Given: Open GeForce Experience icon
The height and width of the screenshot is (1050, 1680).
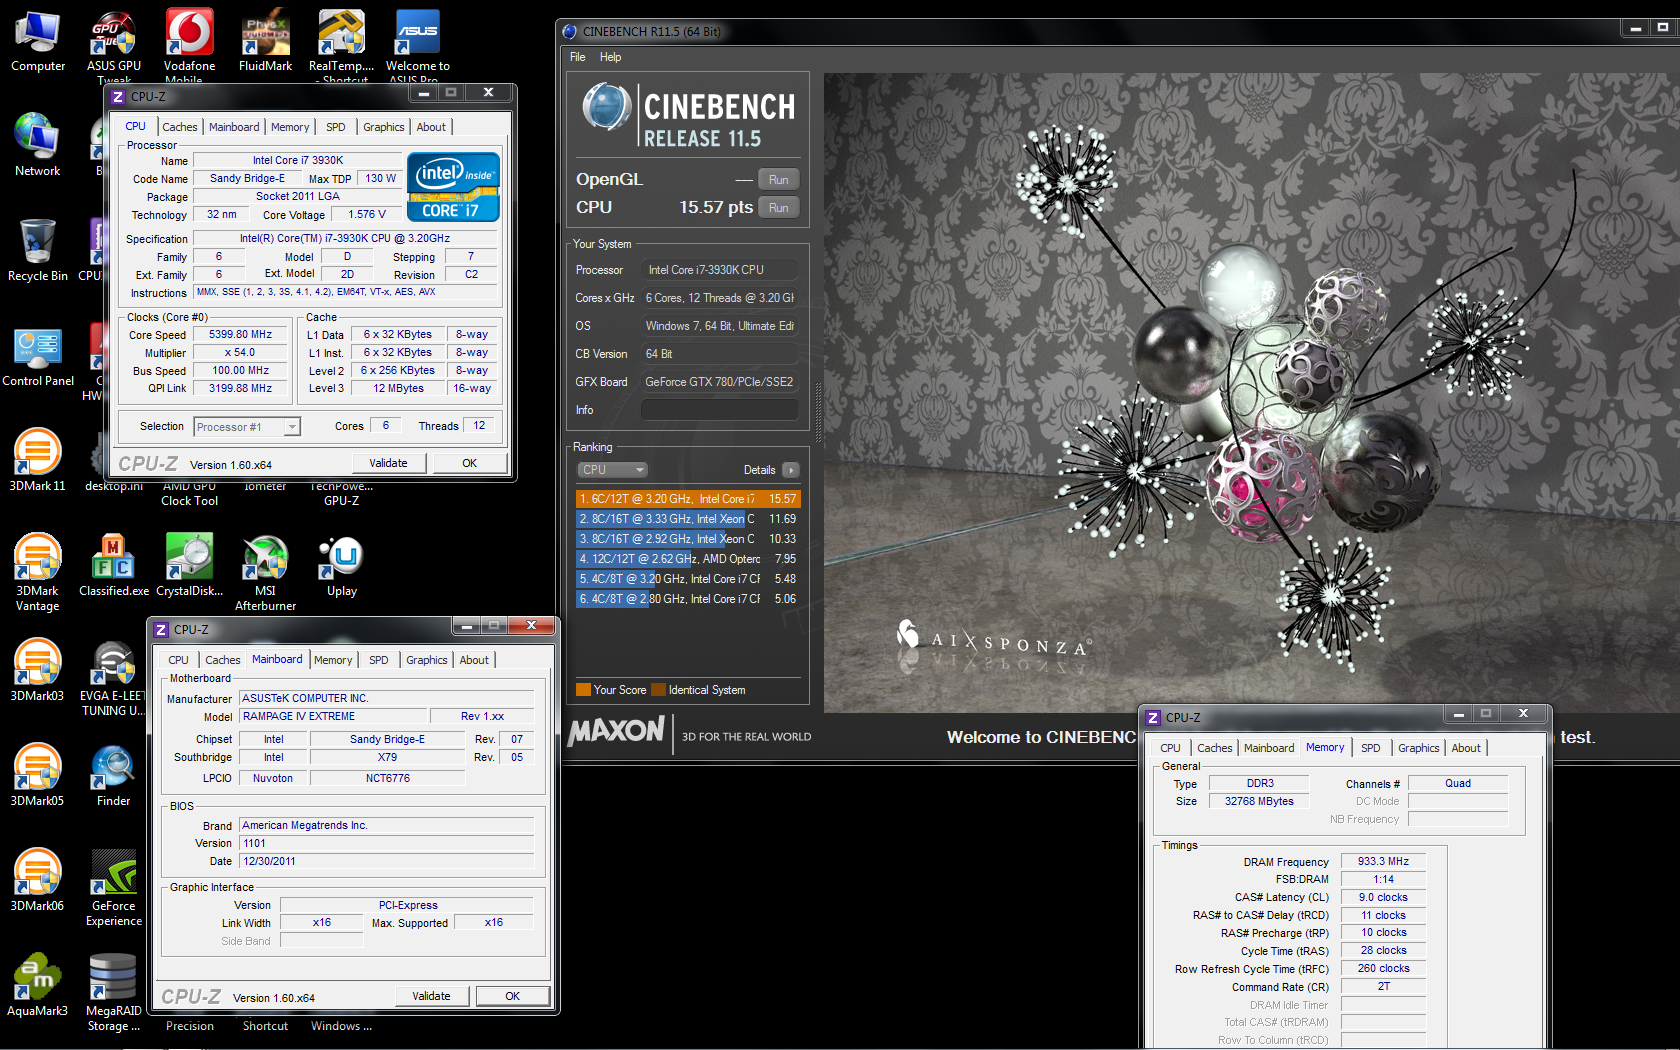Looking at the screenshot, I should [114, 888].
